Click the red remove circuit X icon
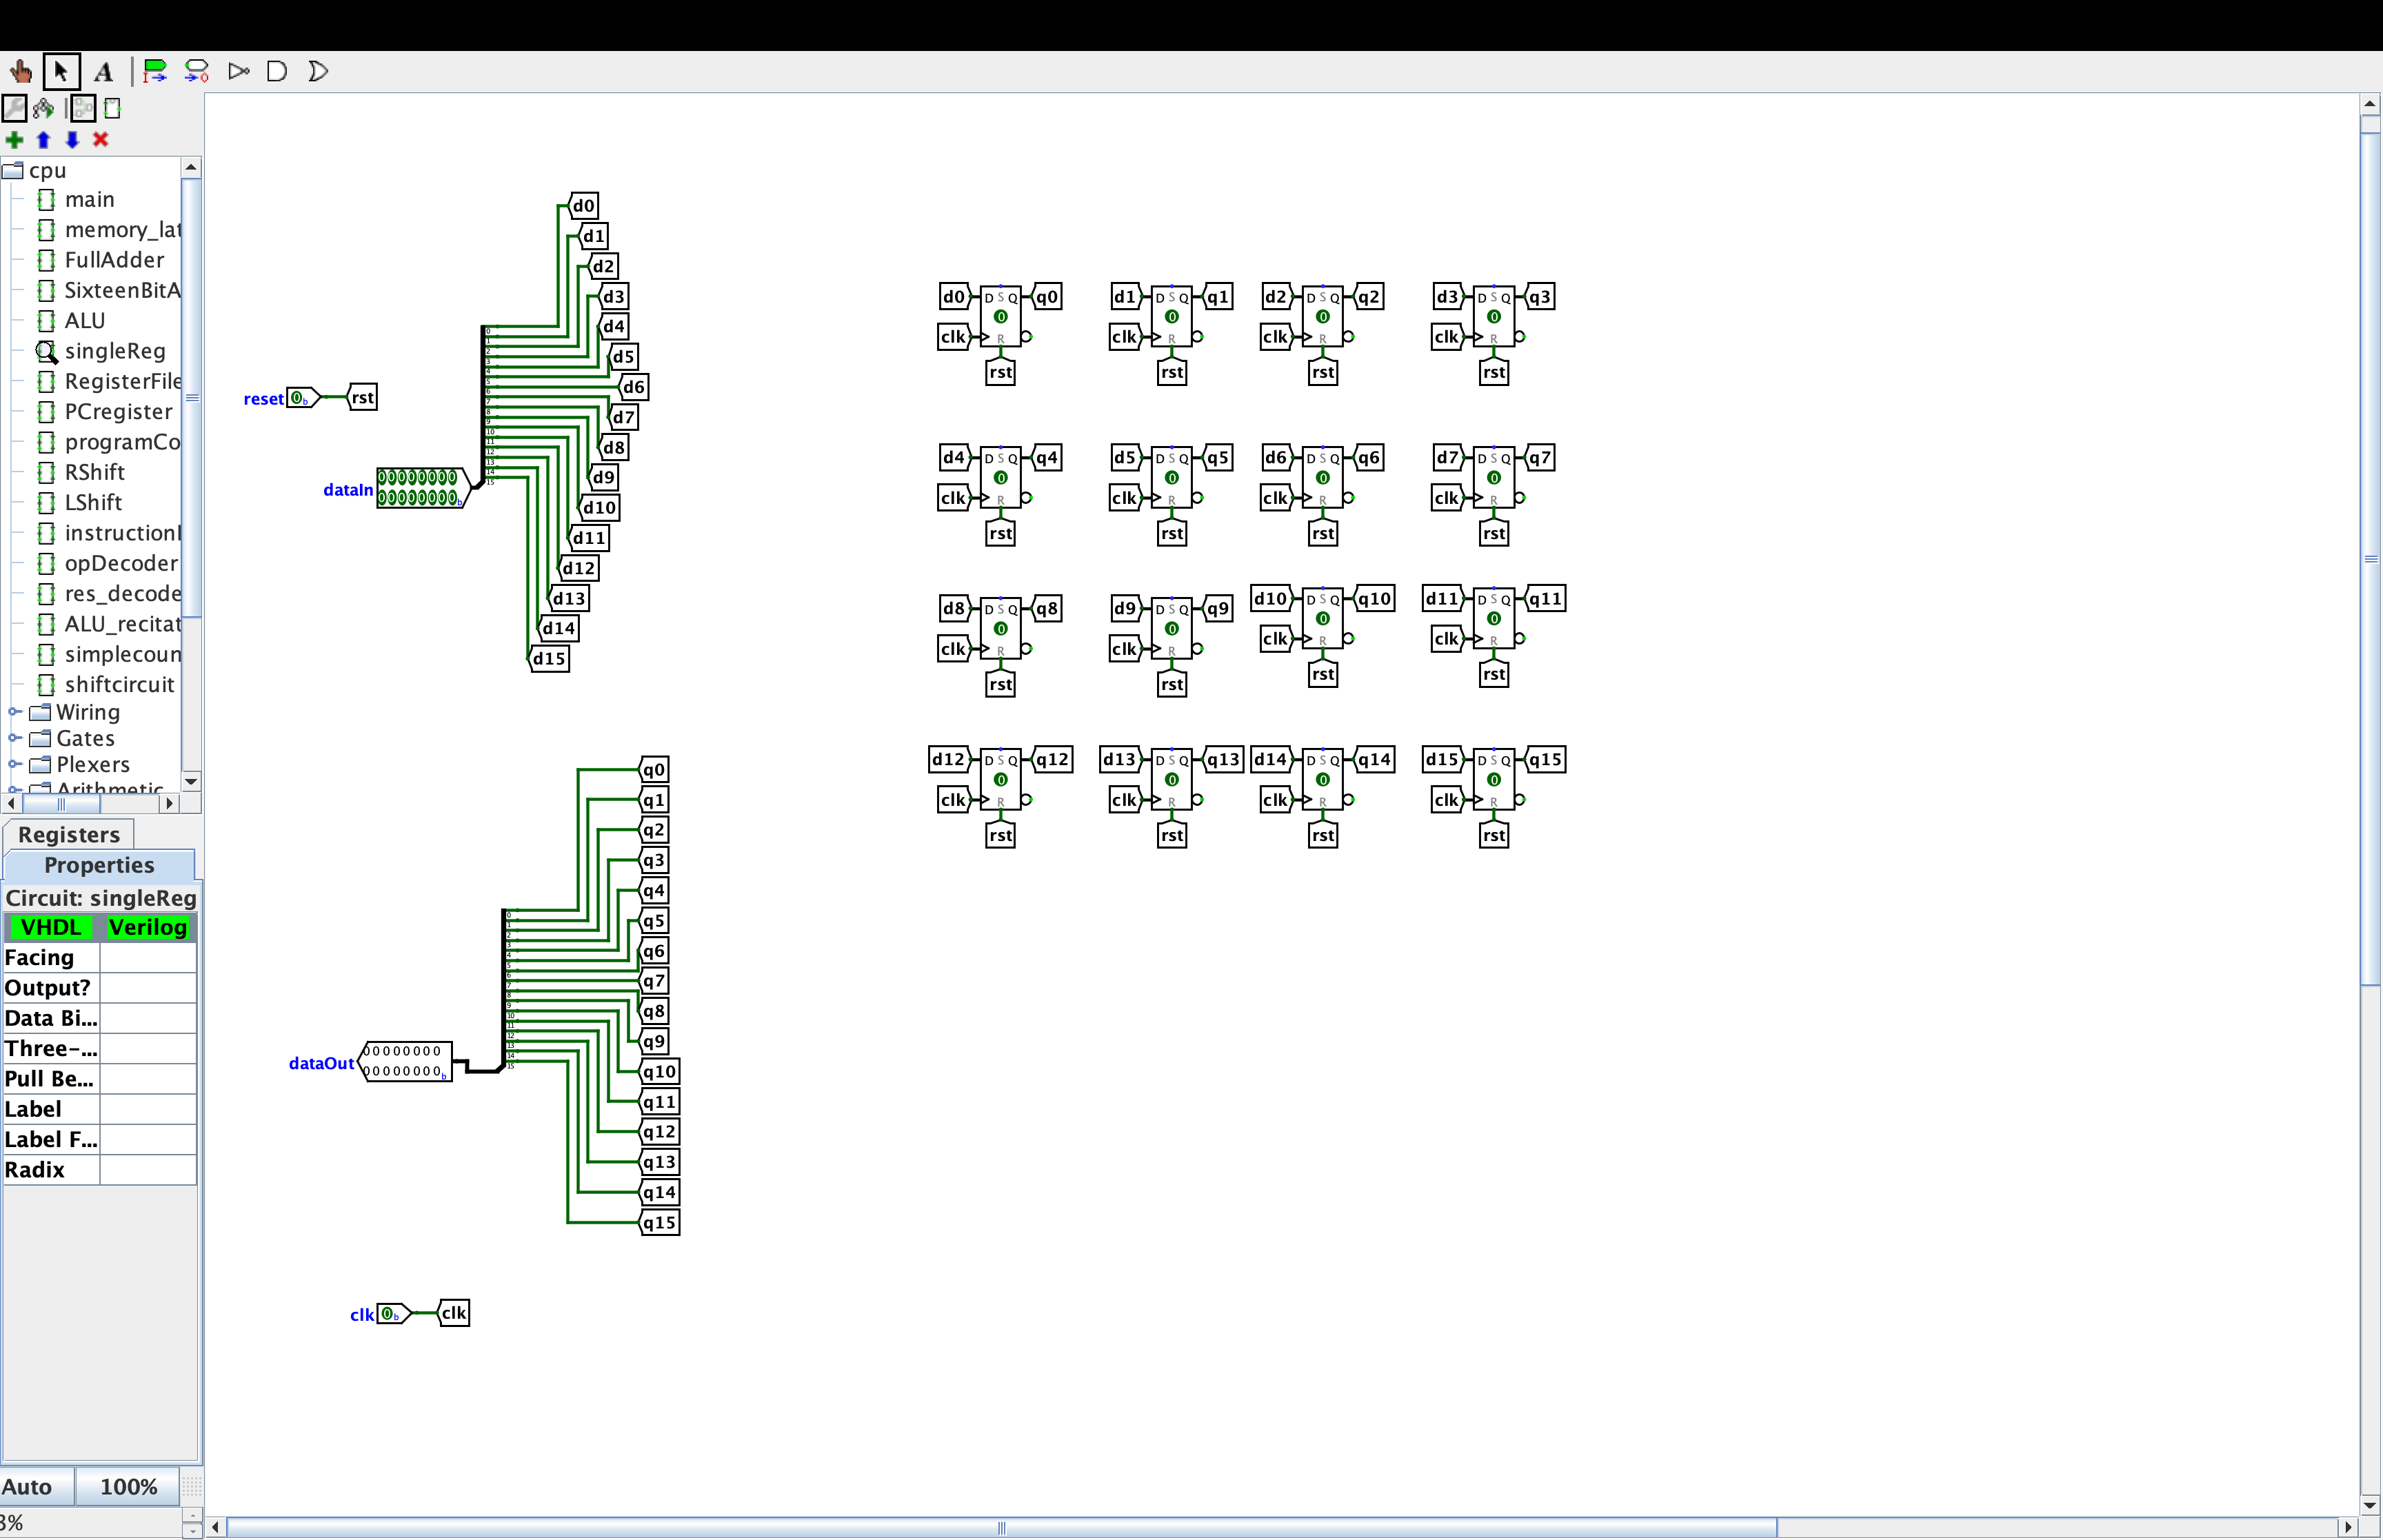 100,139
